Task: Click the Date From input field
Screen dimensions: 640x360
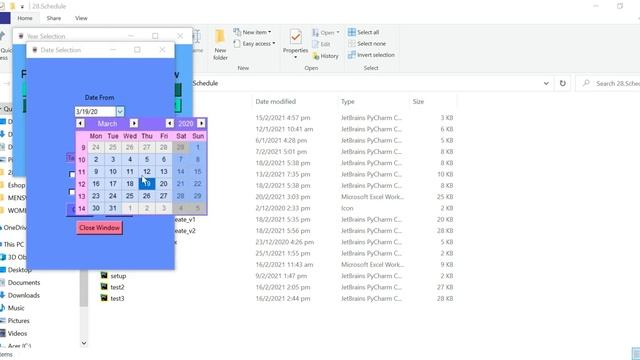Action: [95, 111]
